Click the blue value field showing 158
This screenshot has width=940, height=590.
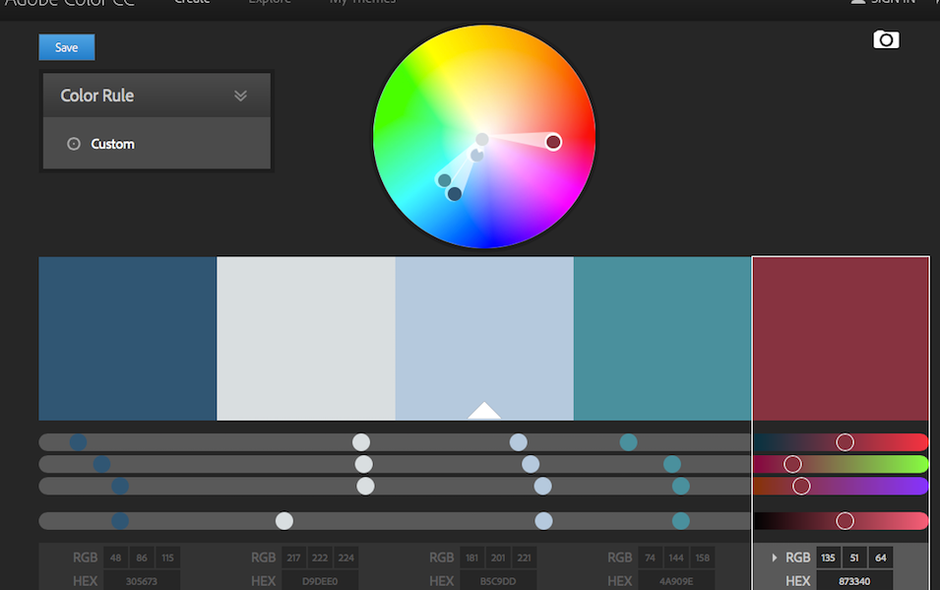(702, 558)
